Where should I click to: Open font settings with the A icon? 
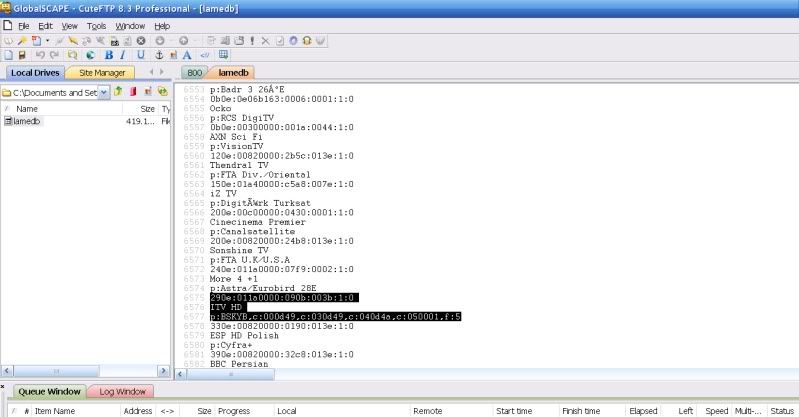pyautogui.click(x=187, y=55)
